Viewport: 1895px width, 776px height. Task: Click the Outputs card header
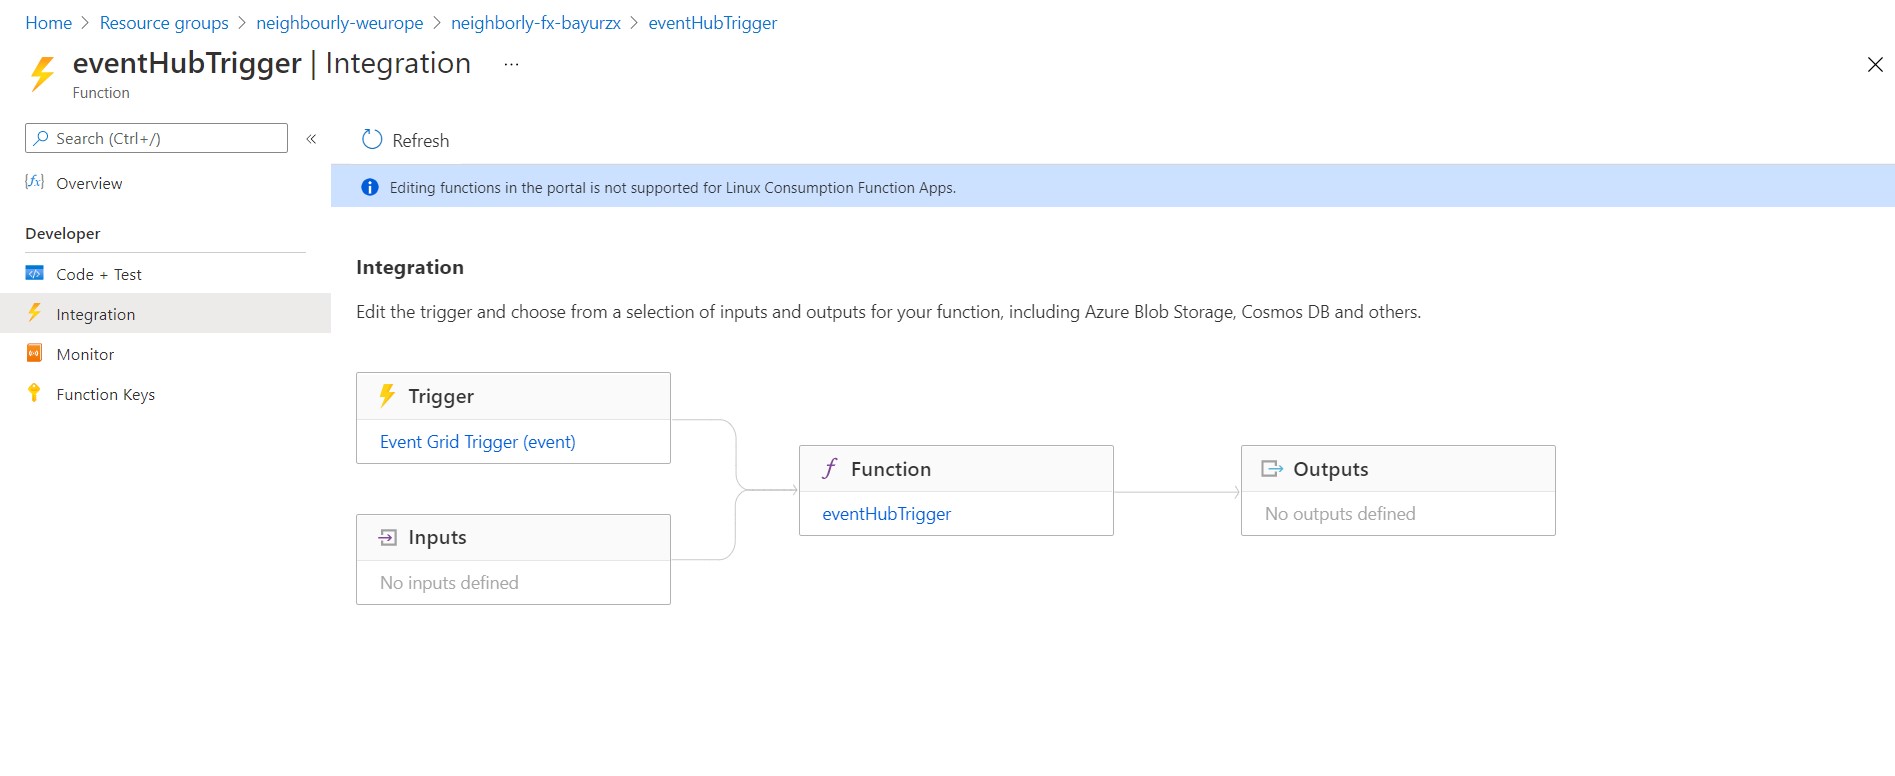point(1398,469)
